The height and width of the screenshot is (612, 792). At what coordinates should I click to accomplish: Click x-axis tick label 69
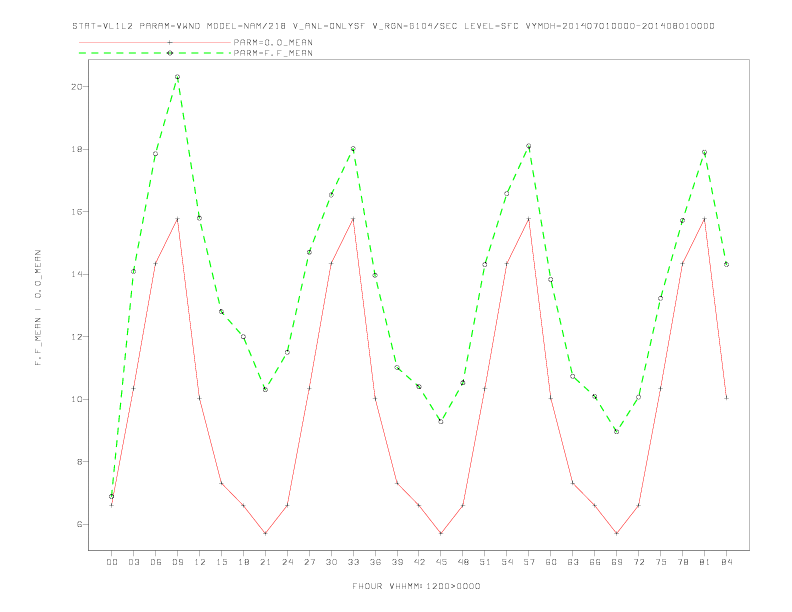617,562
